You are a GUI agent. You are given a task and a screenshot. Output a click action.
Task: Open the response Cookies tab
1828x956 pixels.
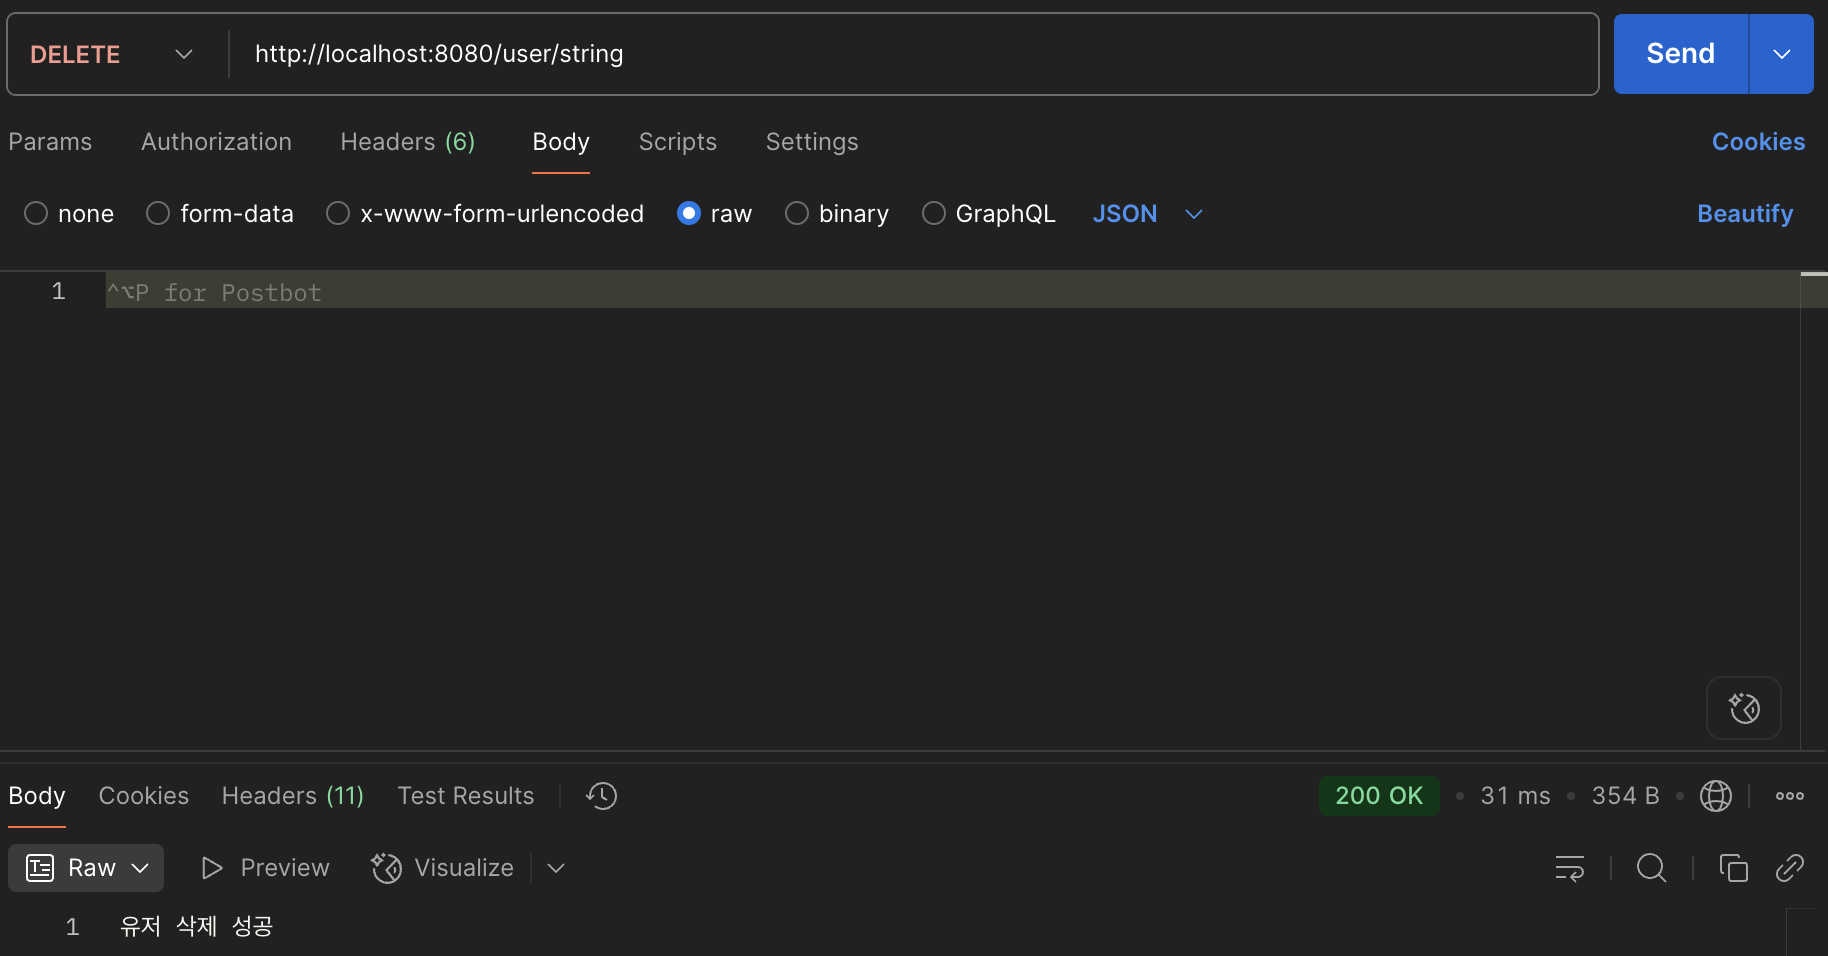point(144,796)
